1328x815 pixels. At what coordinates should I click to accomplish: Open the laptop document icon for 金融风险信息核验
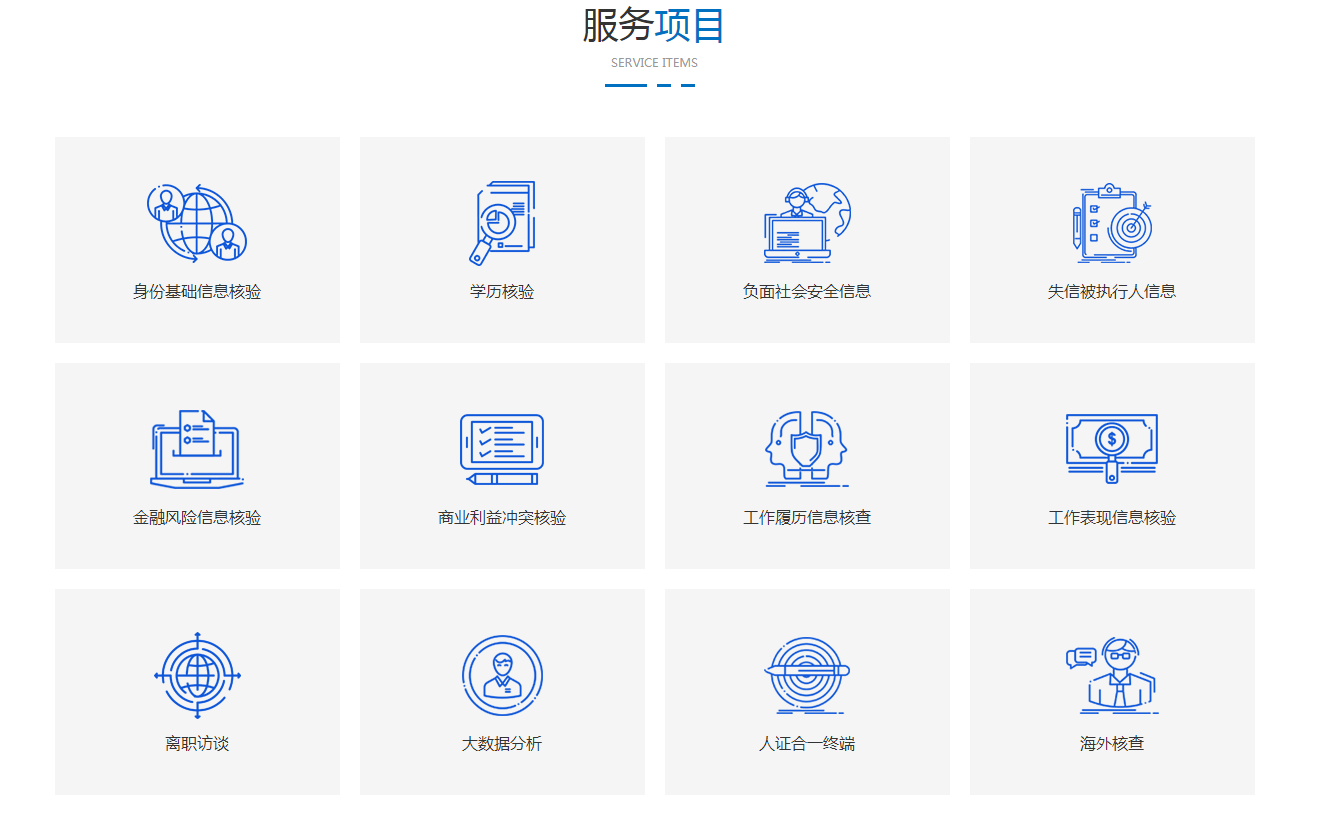(x=197, y=449)
